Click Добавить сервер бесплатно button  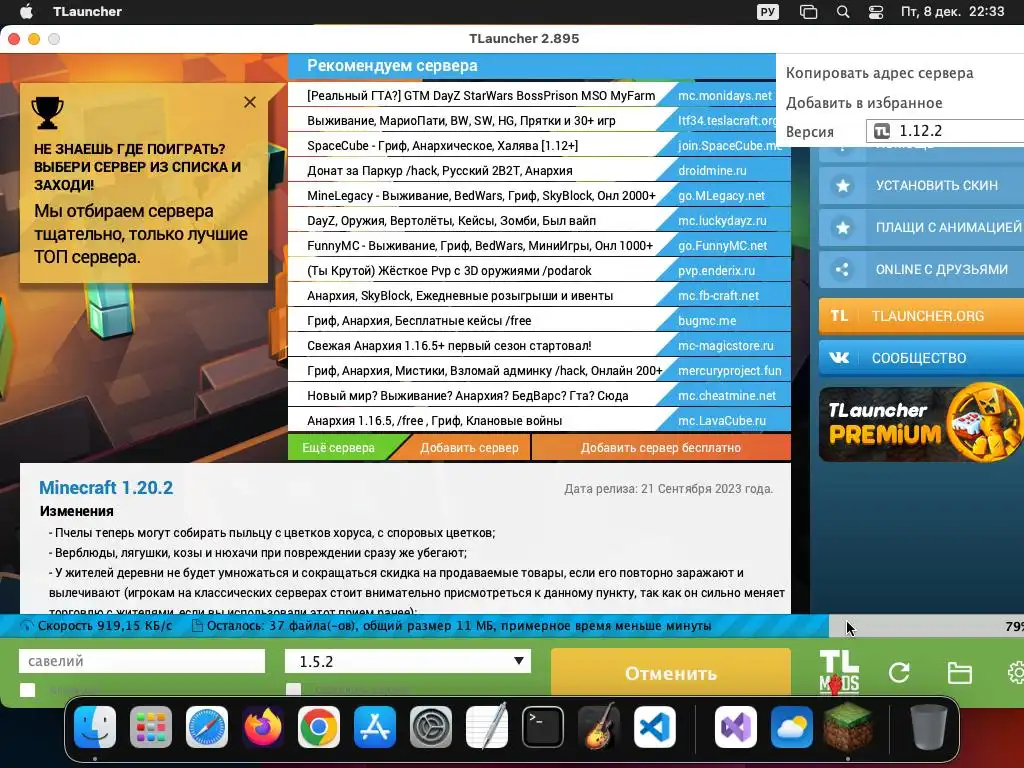[661, 448]
